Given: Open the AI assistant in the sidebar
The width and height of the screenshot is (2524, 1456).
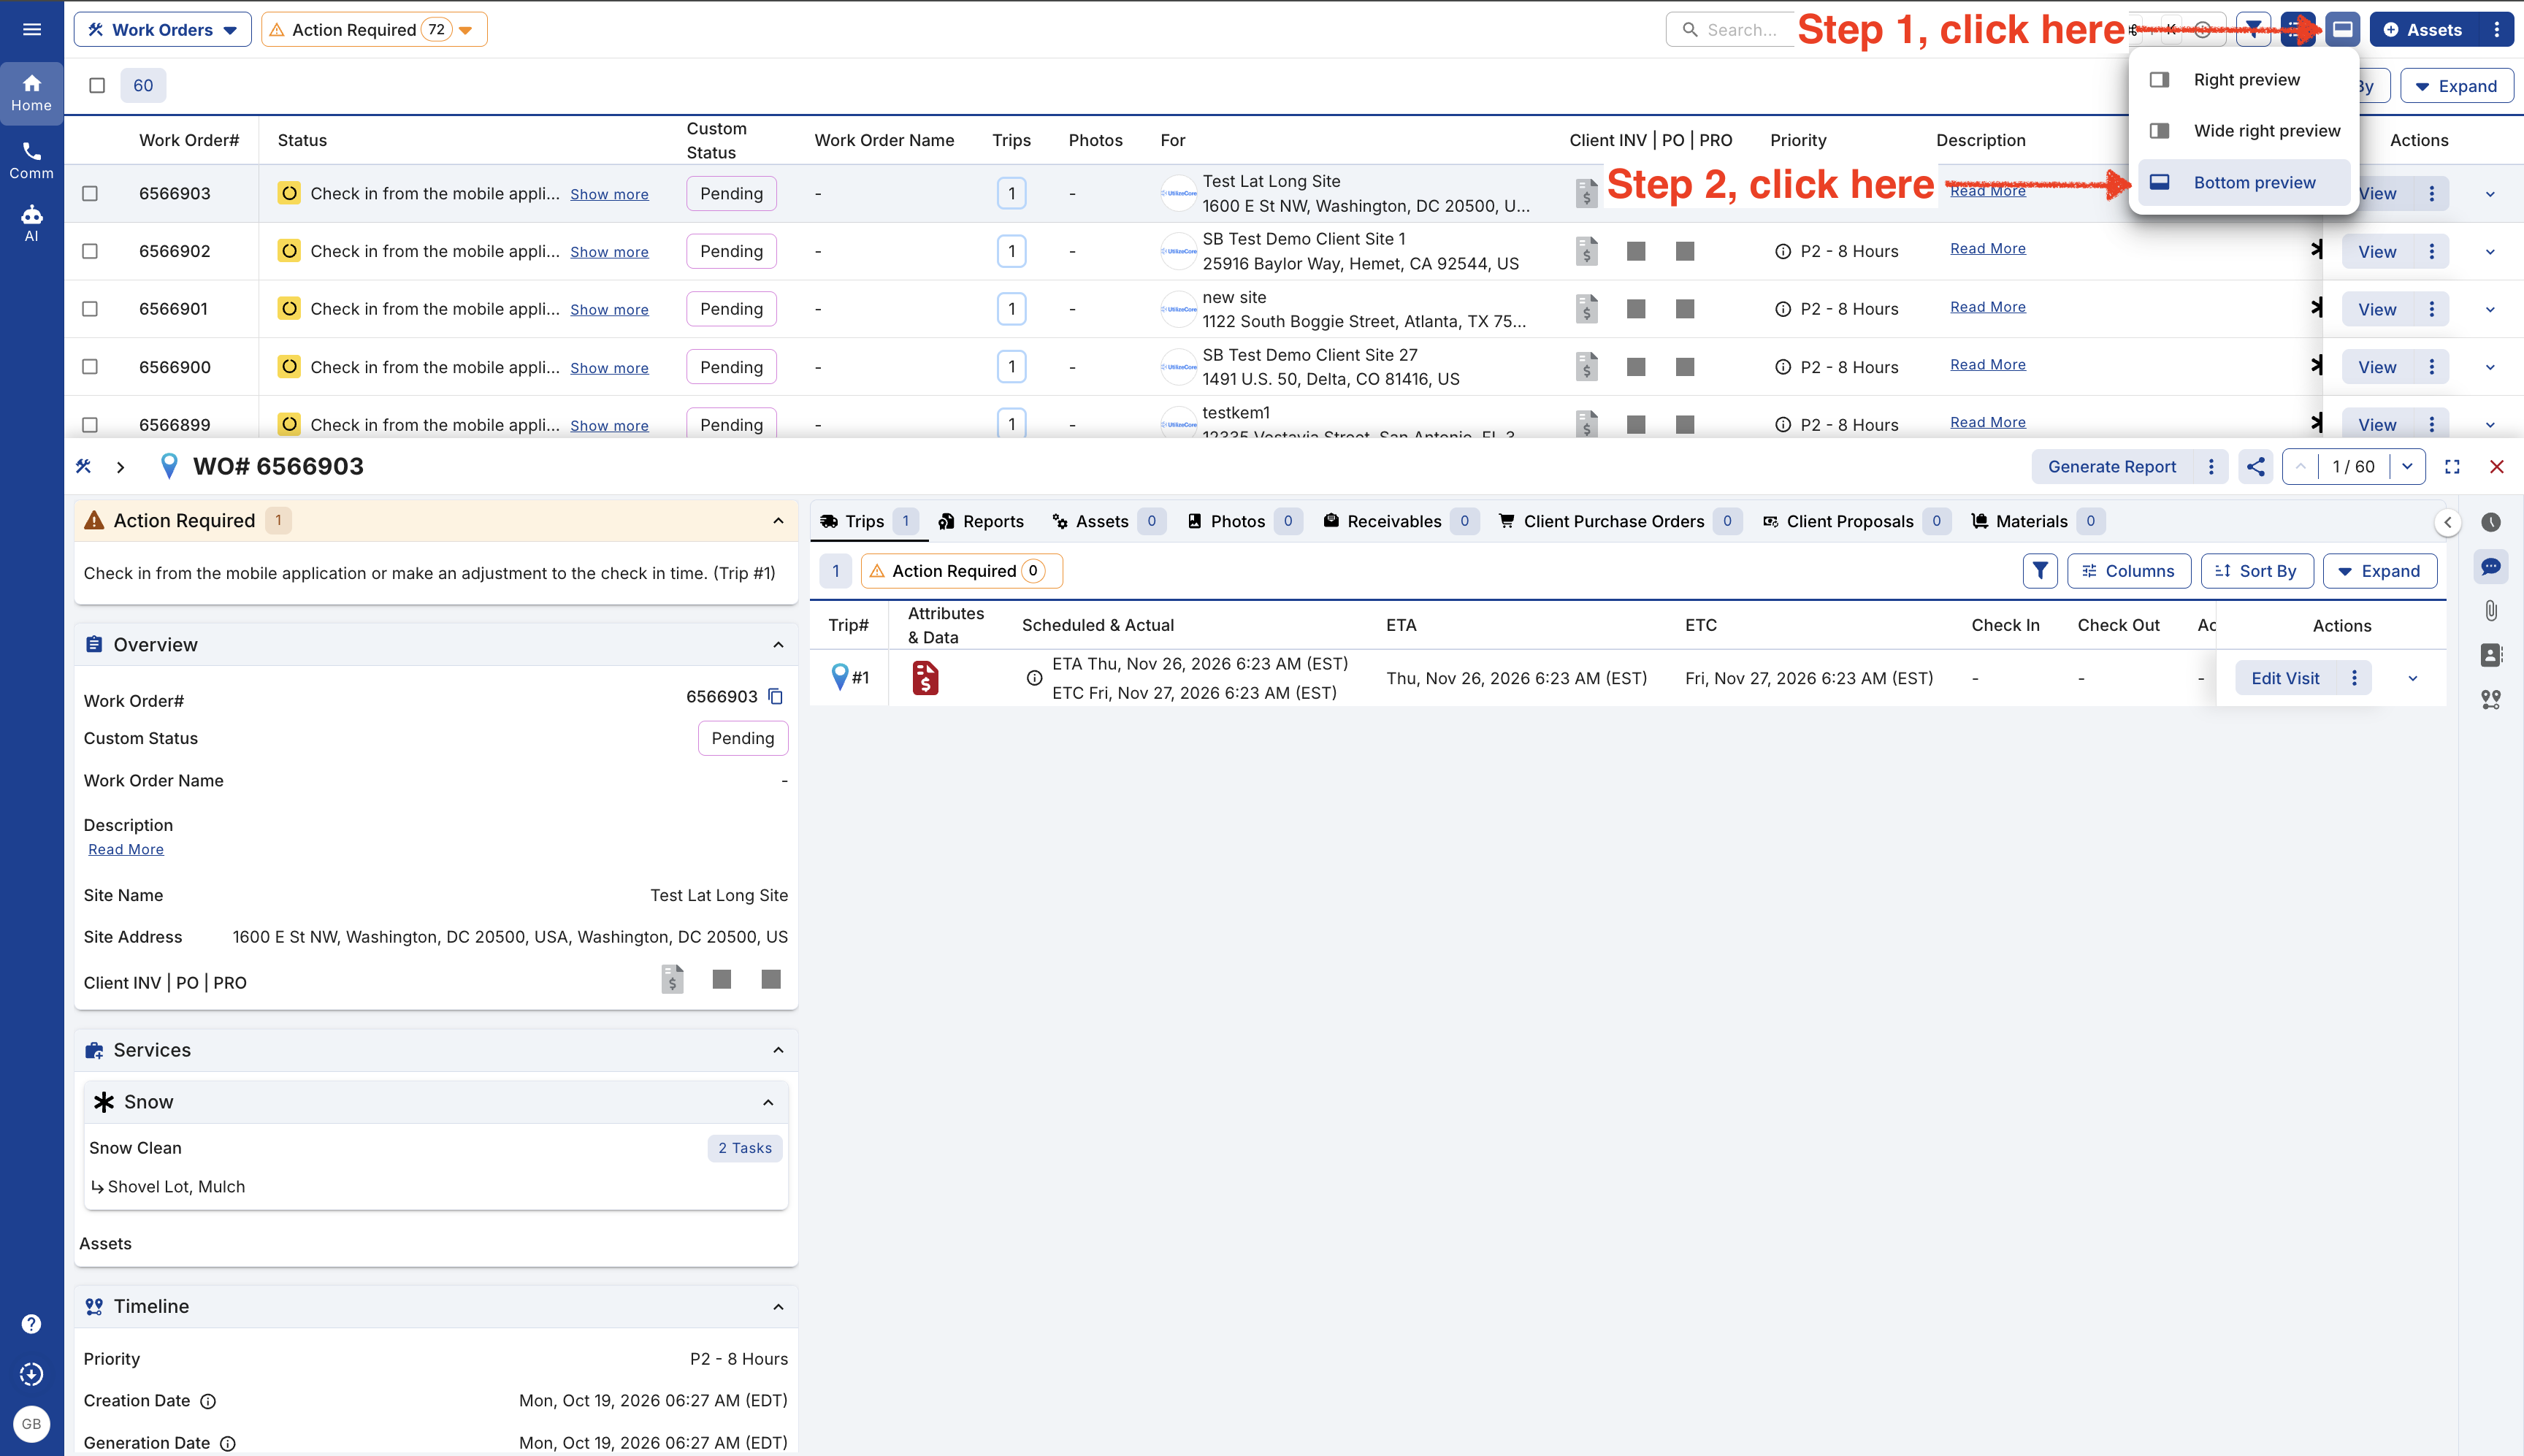Looking at the screenshot, I should (x=31, y=223).
